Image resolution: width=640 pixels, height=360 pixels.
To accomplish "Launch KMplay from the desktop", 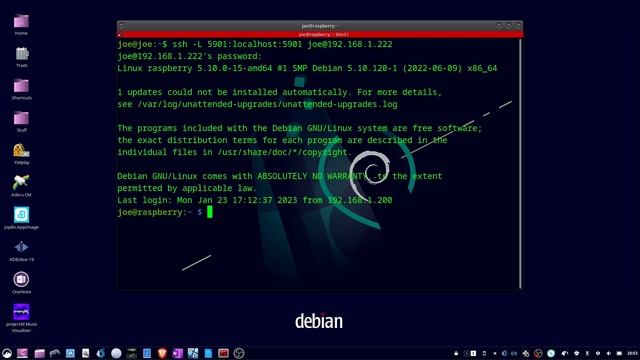I will (21, 150).
